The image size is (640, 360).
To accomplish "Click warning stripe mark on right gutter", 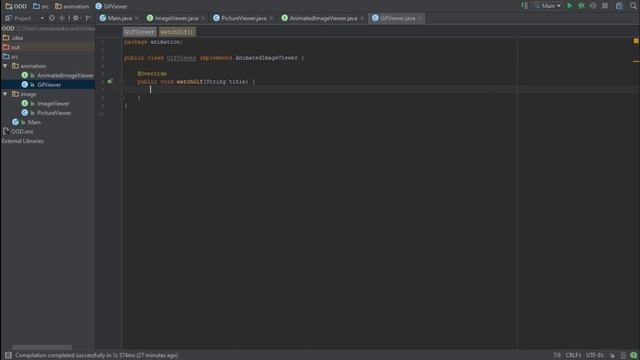I will click(x=636, y=62).
